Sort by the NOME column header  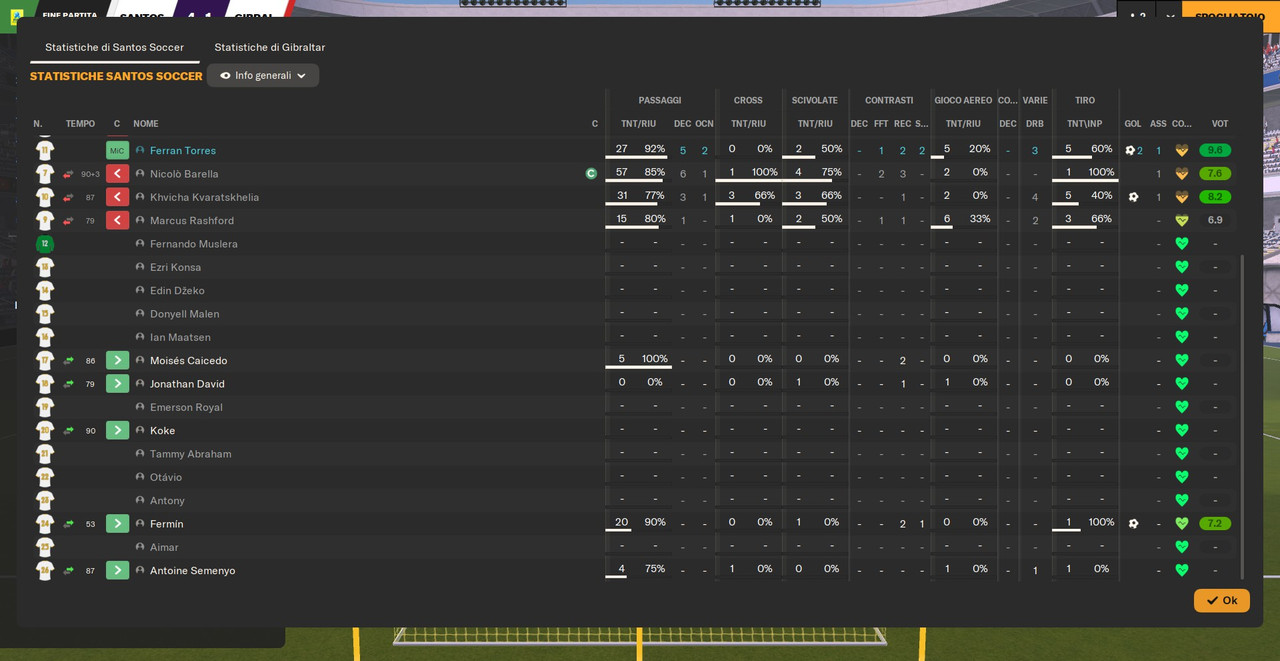146,124
